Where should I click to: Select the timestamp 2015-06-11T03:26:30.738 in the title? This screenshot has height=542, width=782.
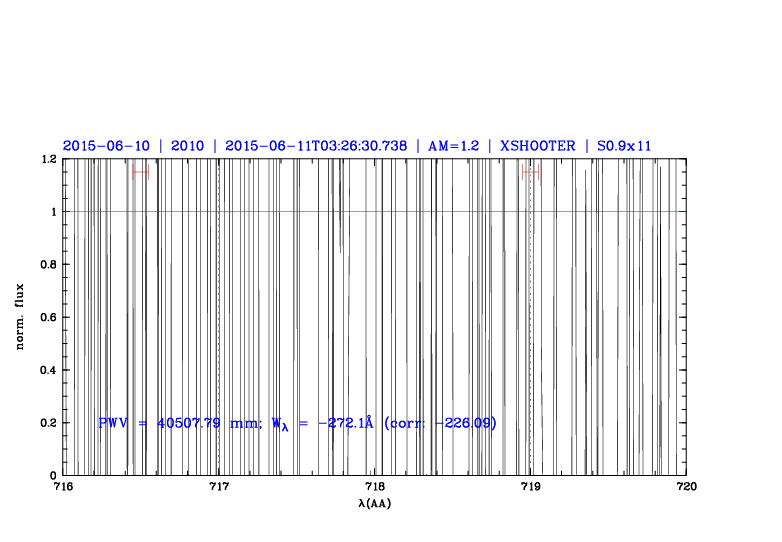click(x=316, y=146)
